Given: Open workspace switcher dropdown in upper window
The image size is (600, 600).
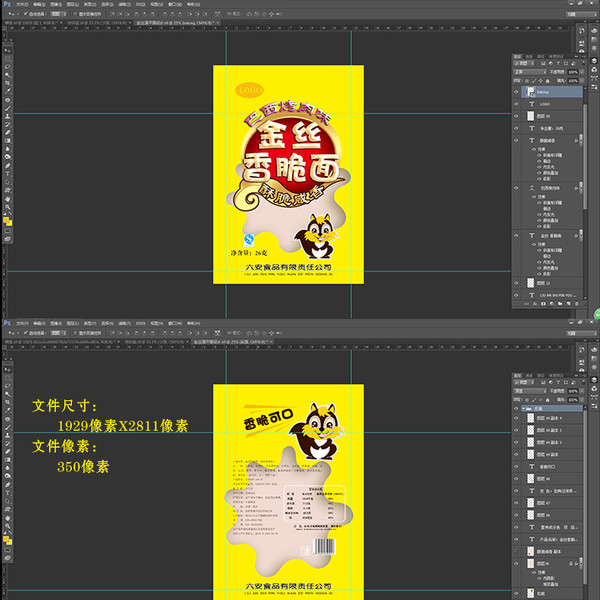Looking at the screenshot, I should [581, 14].
